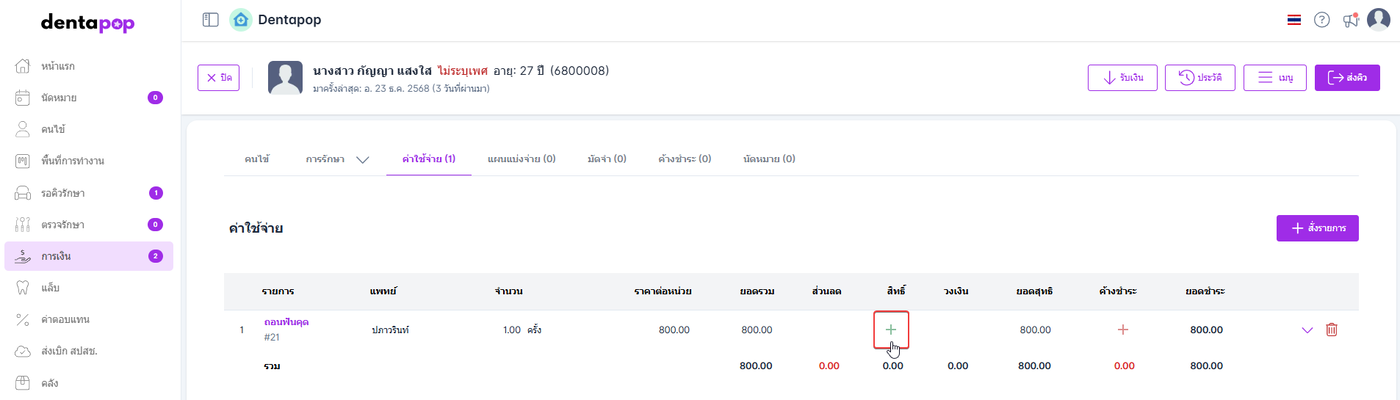Image resolution: width=1400 pixels, height=400 pixels.
Task: Go to นัดหมาย in the sidebar
Action: [60, 98]
